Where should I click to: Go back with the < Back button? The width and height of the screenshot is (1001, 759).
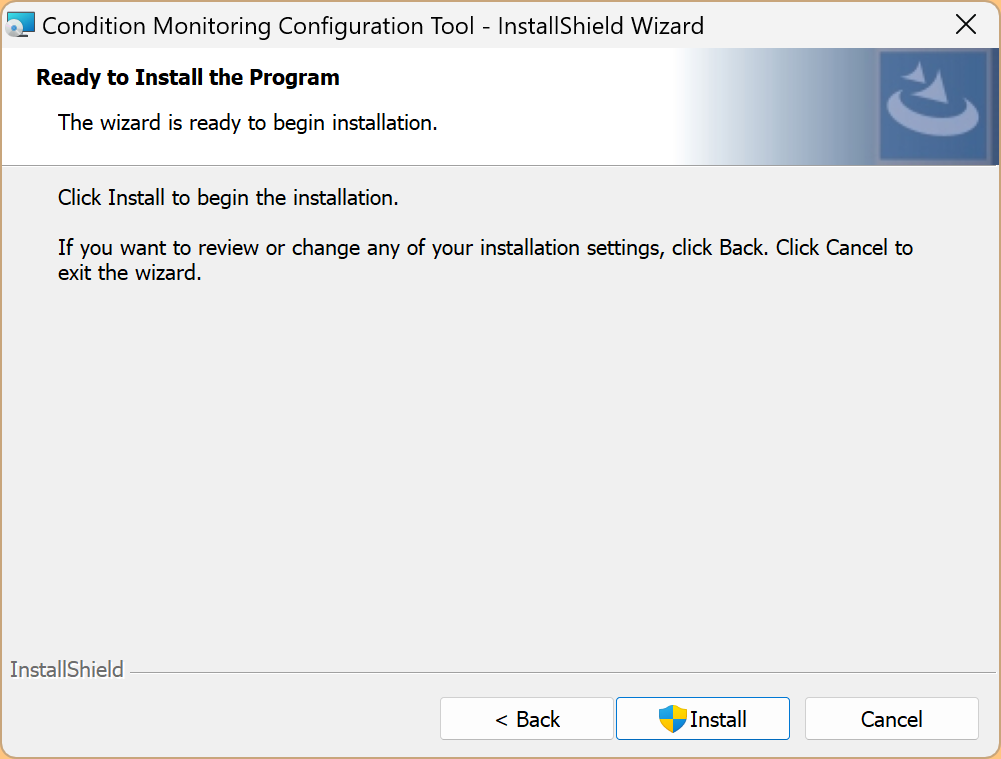coord(527,719)
